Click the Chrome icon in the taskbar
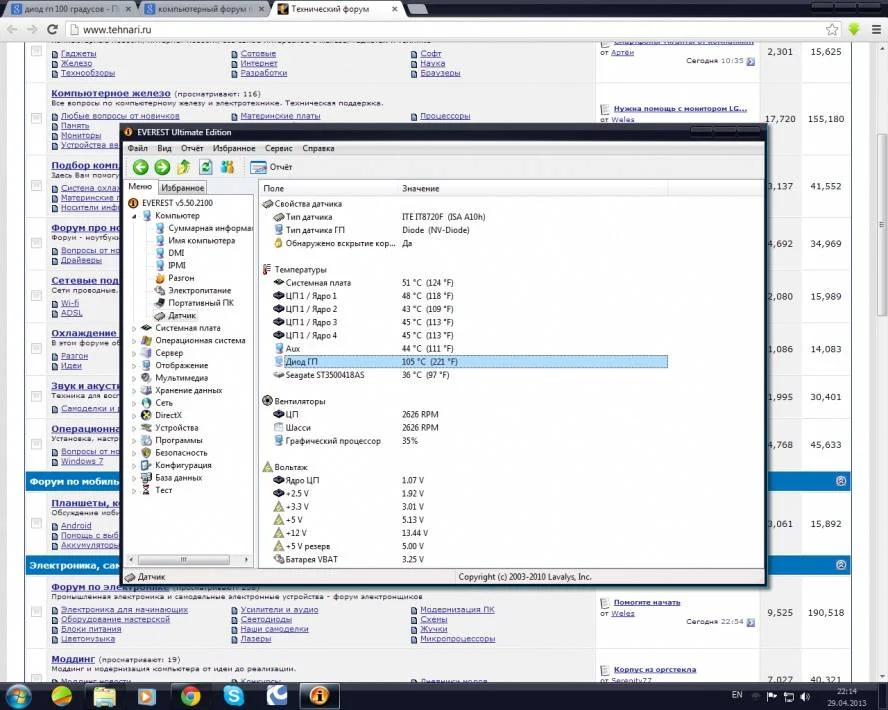 click(190, 694)
